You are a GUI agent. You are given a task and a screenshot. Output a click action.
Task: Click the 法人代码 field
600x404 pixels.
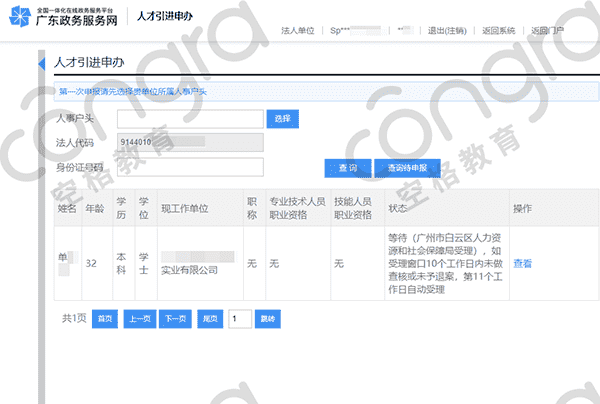tap(190, 142)
